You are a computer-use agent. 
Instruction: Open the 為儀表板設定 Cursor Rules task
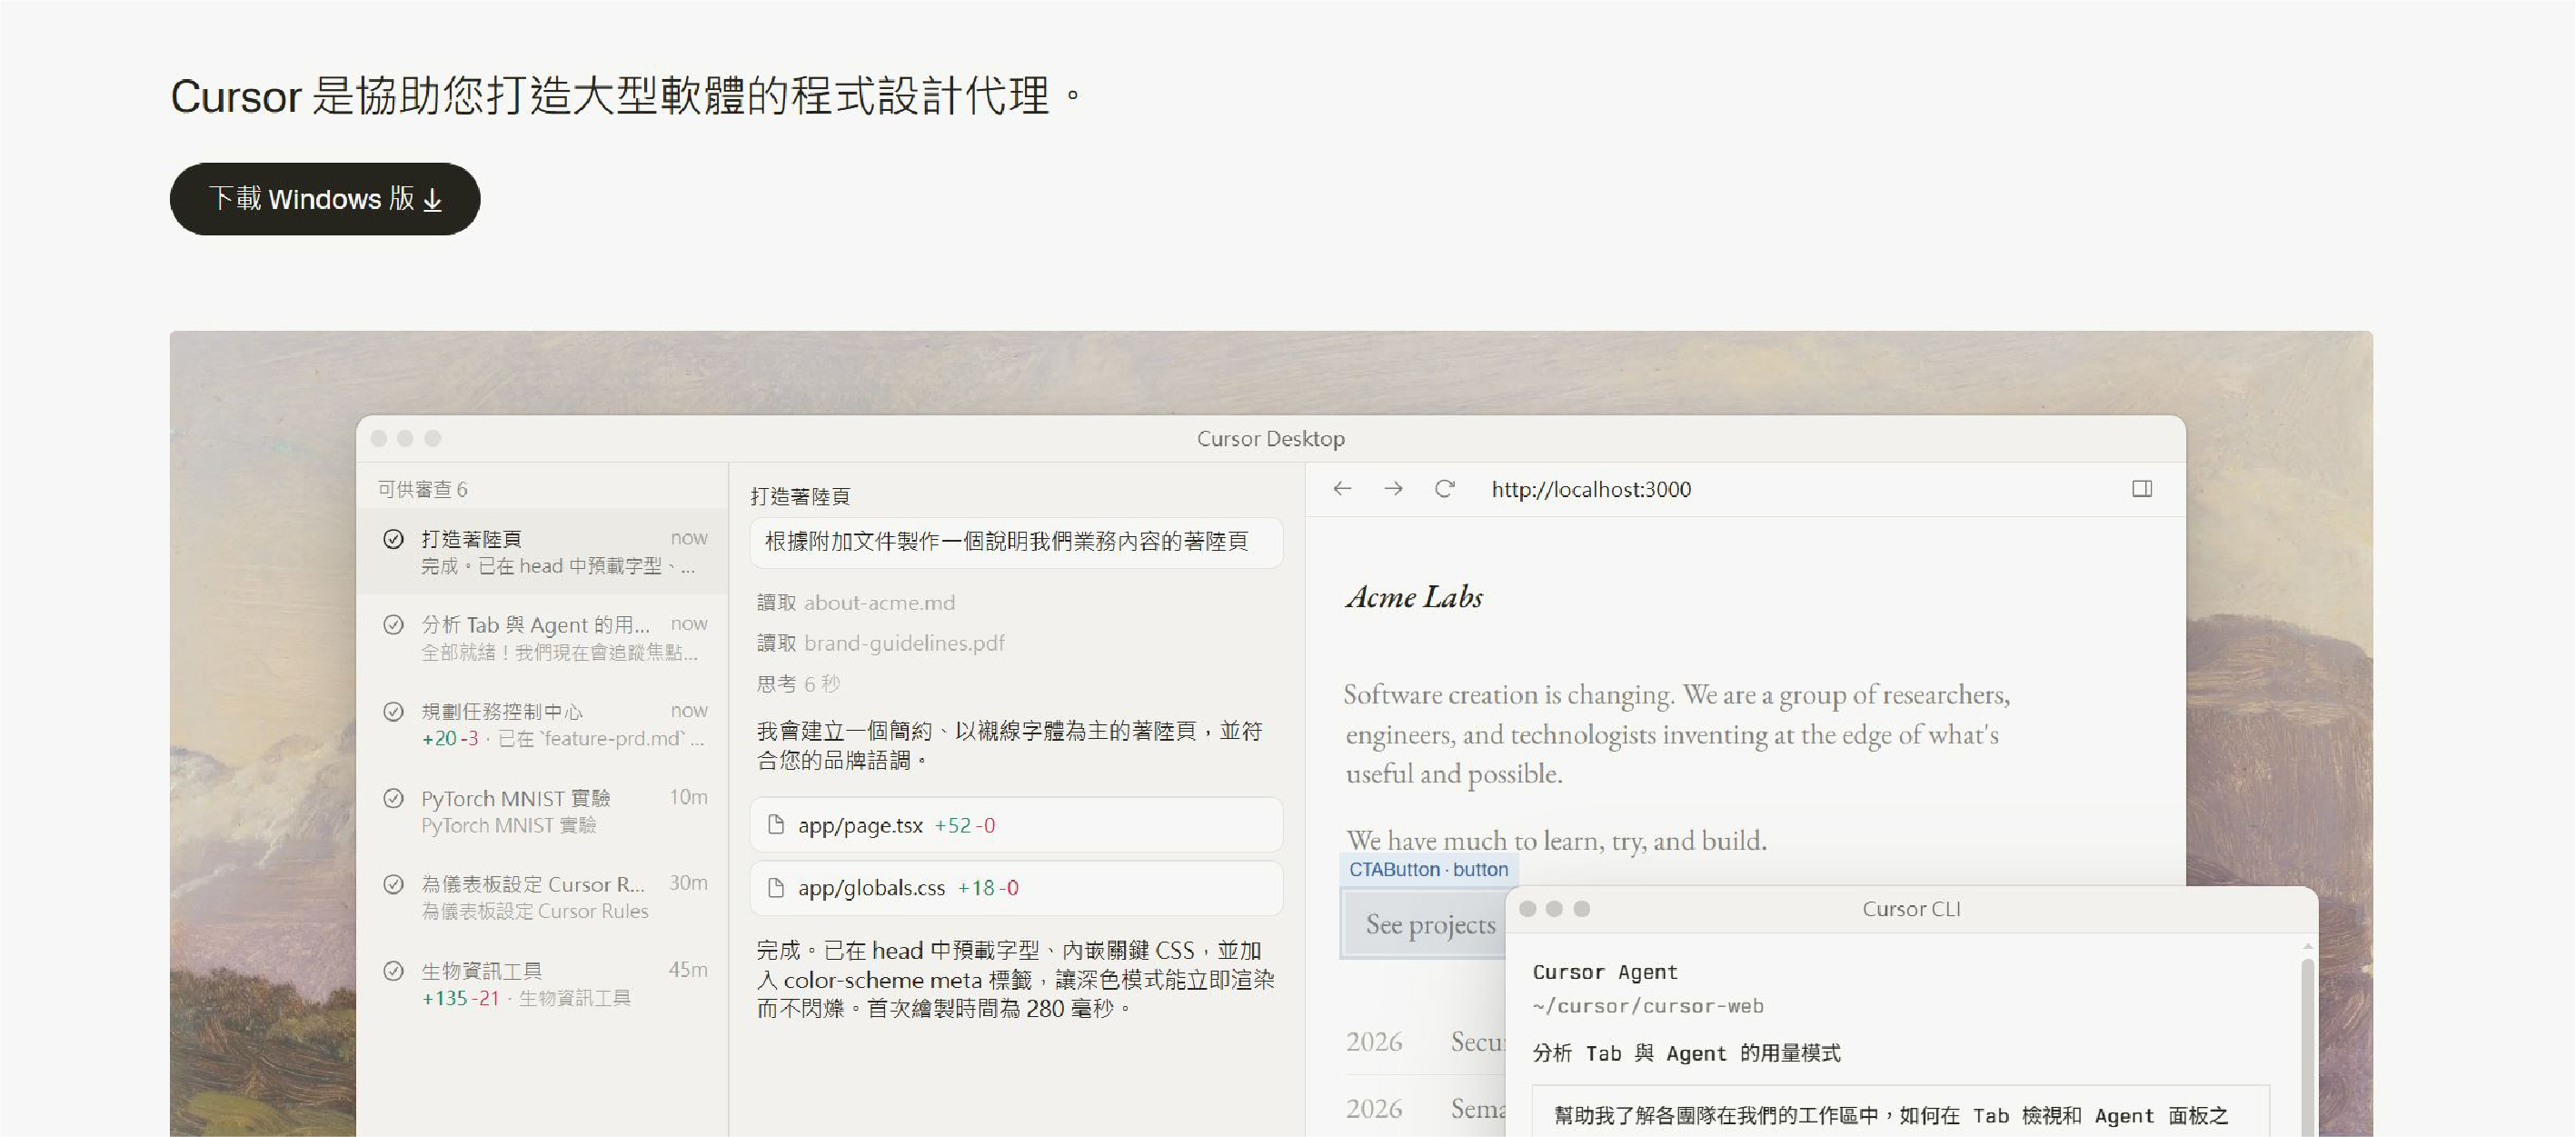pyautogui.click(x=543, y=897)
